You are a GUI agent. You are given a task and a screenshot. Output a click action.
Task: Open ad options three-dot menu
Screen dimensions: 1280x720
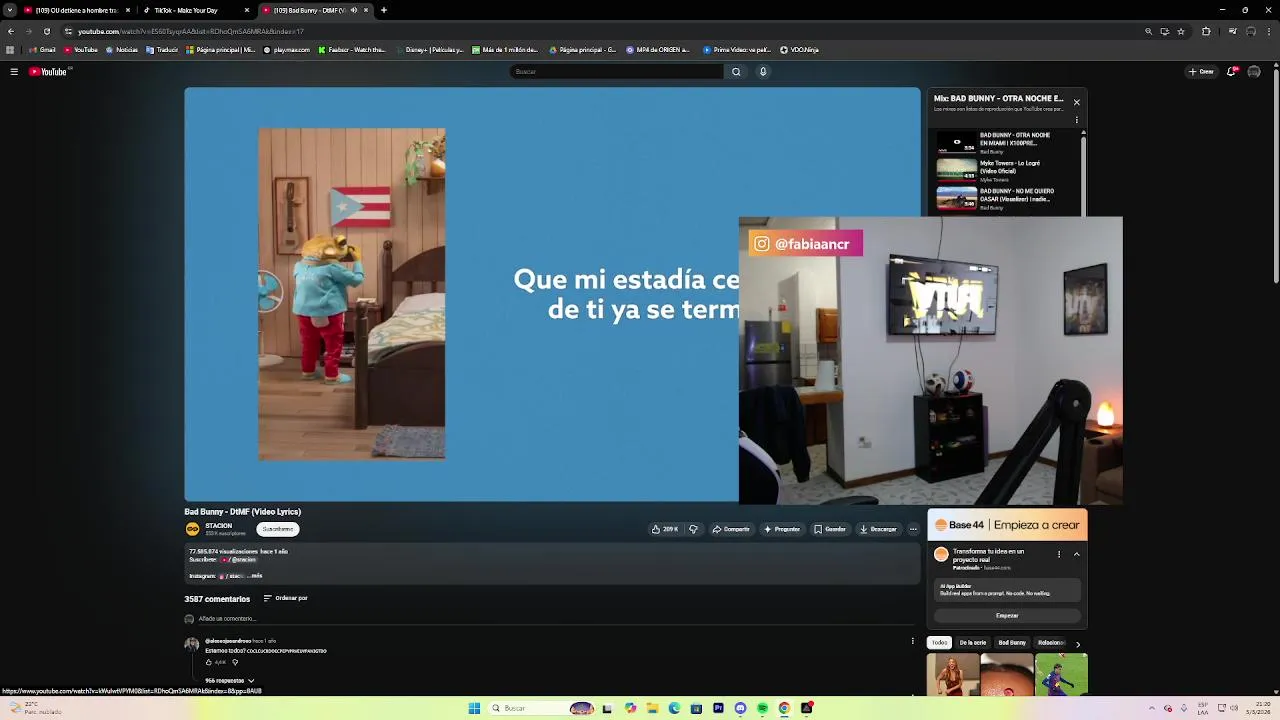(1059, 554)
